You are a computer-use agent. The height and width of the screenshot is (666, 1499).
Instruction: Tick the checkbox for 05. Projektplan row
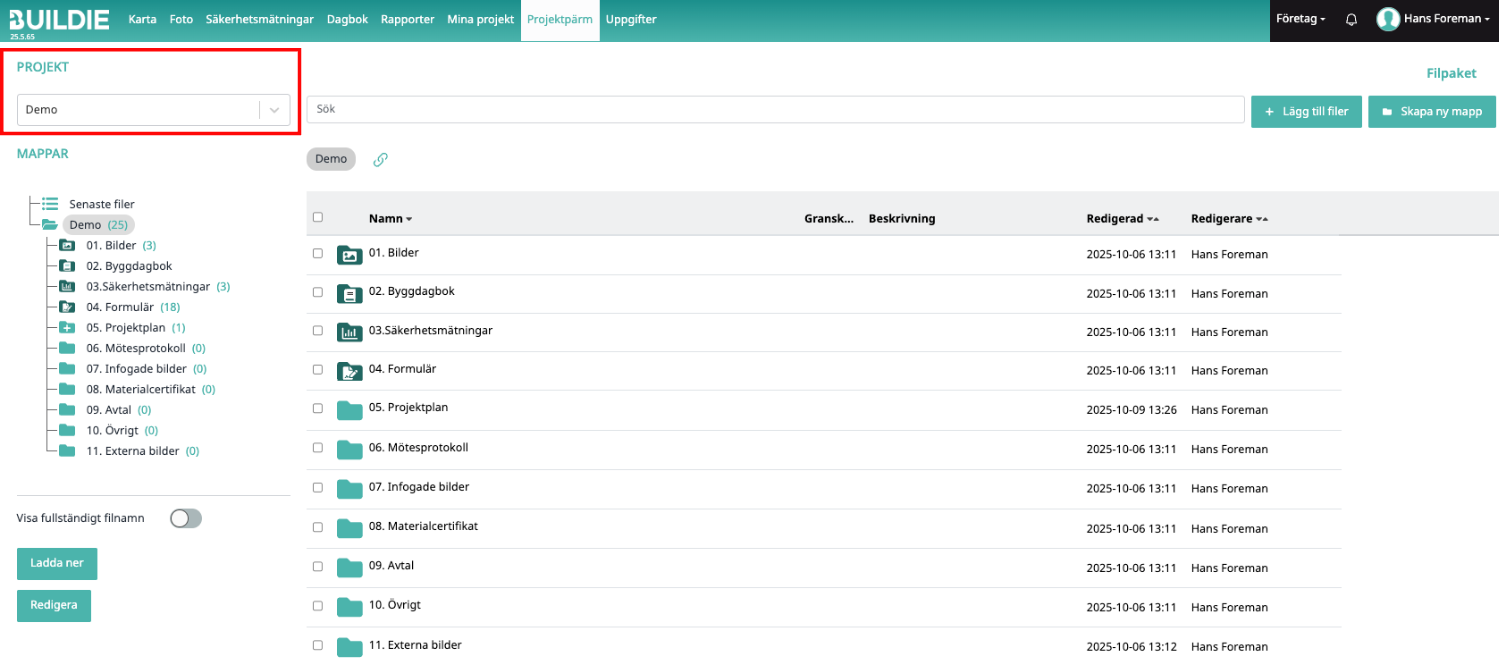318,409
